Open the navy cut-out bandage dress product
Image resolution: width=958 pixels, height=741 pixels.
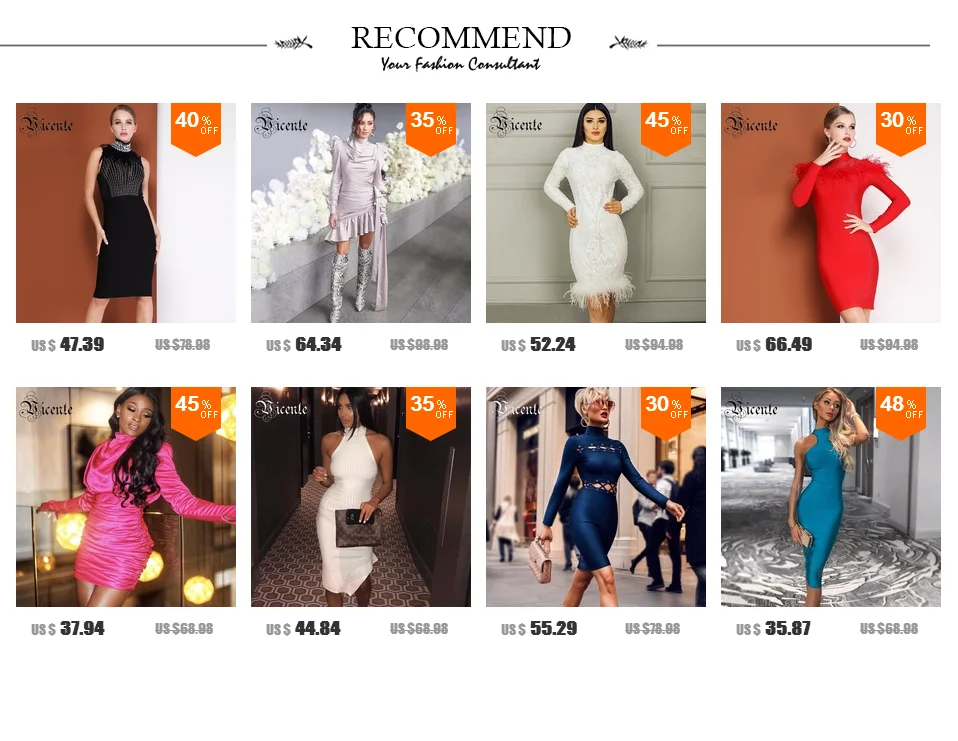click(596, 497)
